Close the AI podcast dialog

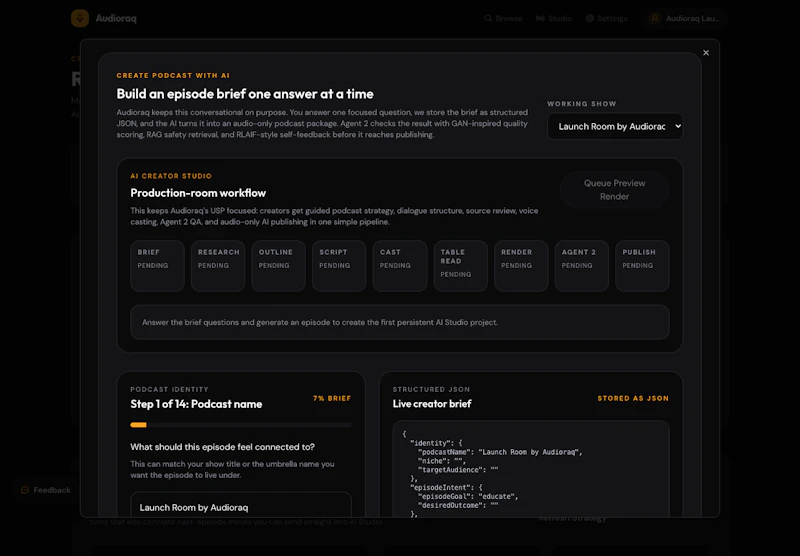[x=706, y=53]
